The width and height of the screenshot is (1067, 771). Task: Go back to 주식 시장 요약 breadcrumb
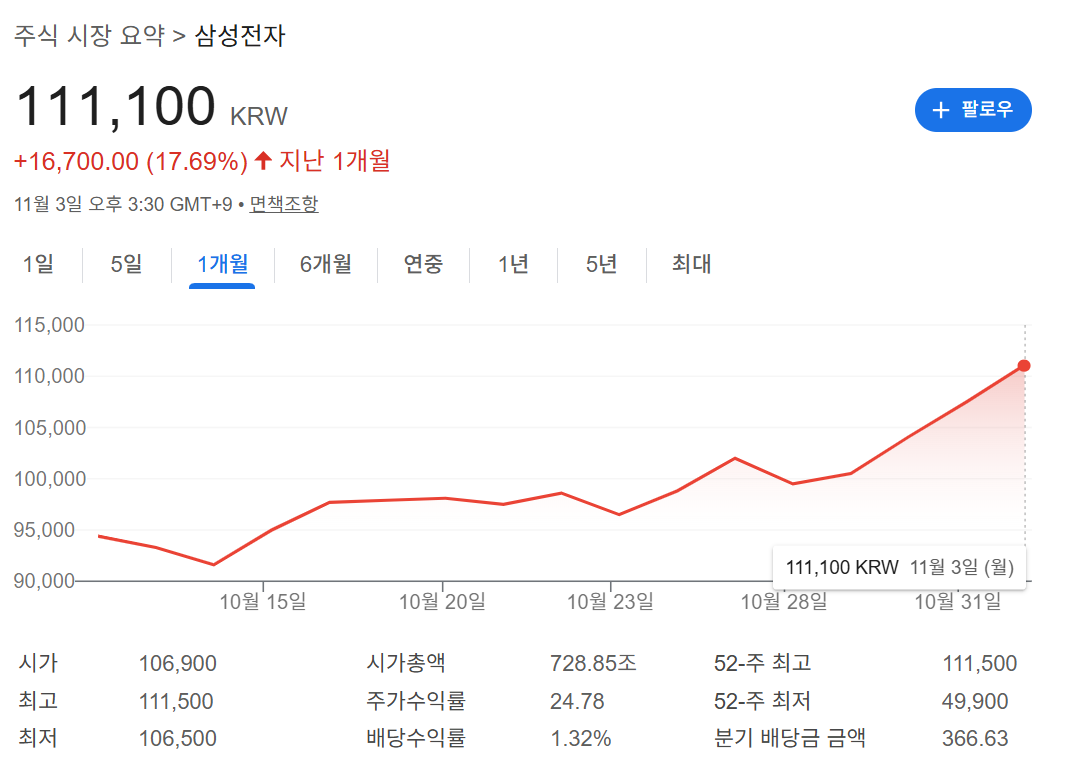click(89, 35)
